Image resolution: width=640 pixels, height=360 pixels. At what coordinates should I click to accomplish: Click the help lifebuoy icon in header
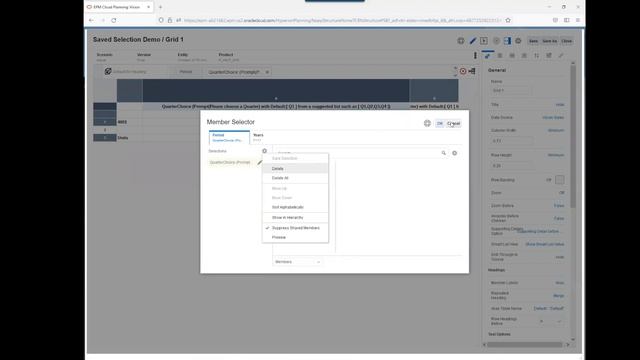[x=461, y=41]
